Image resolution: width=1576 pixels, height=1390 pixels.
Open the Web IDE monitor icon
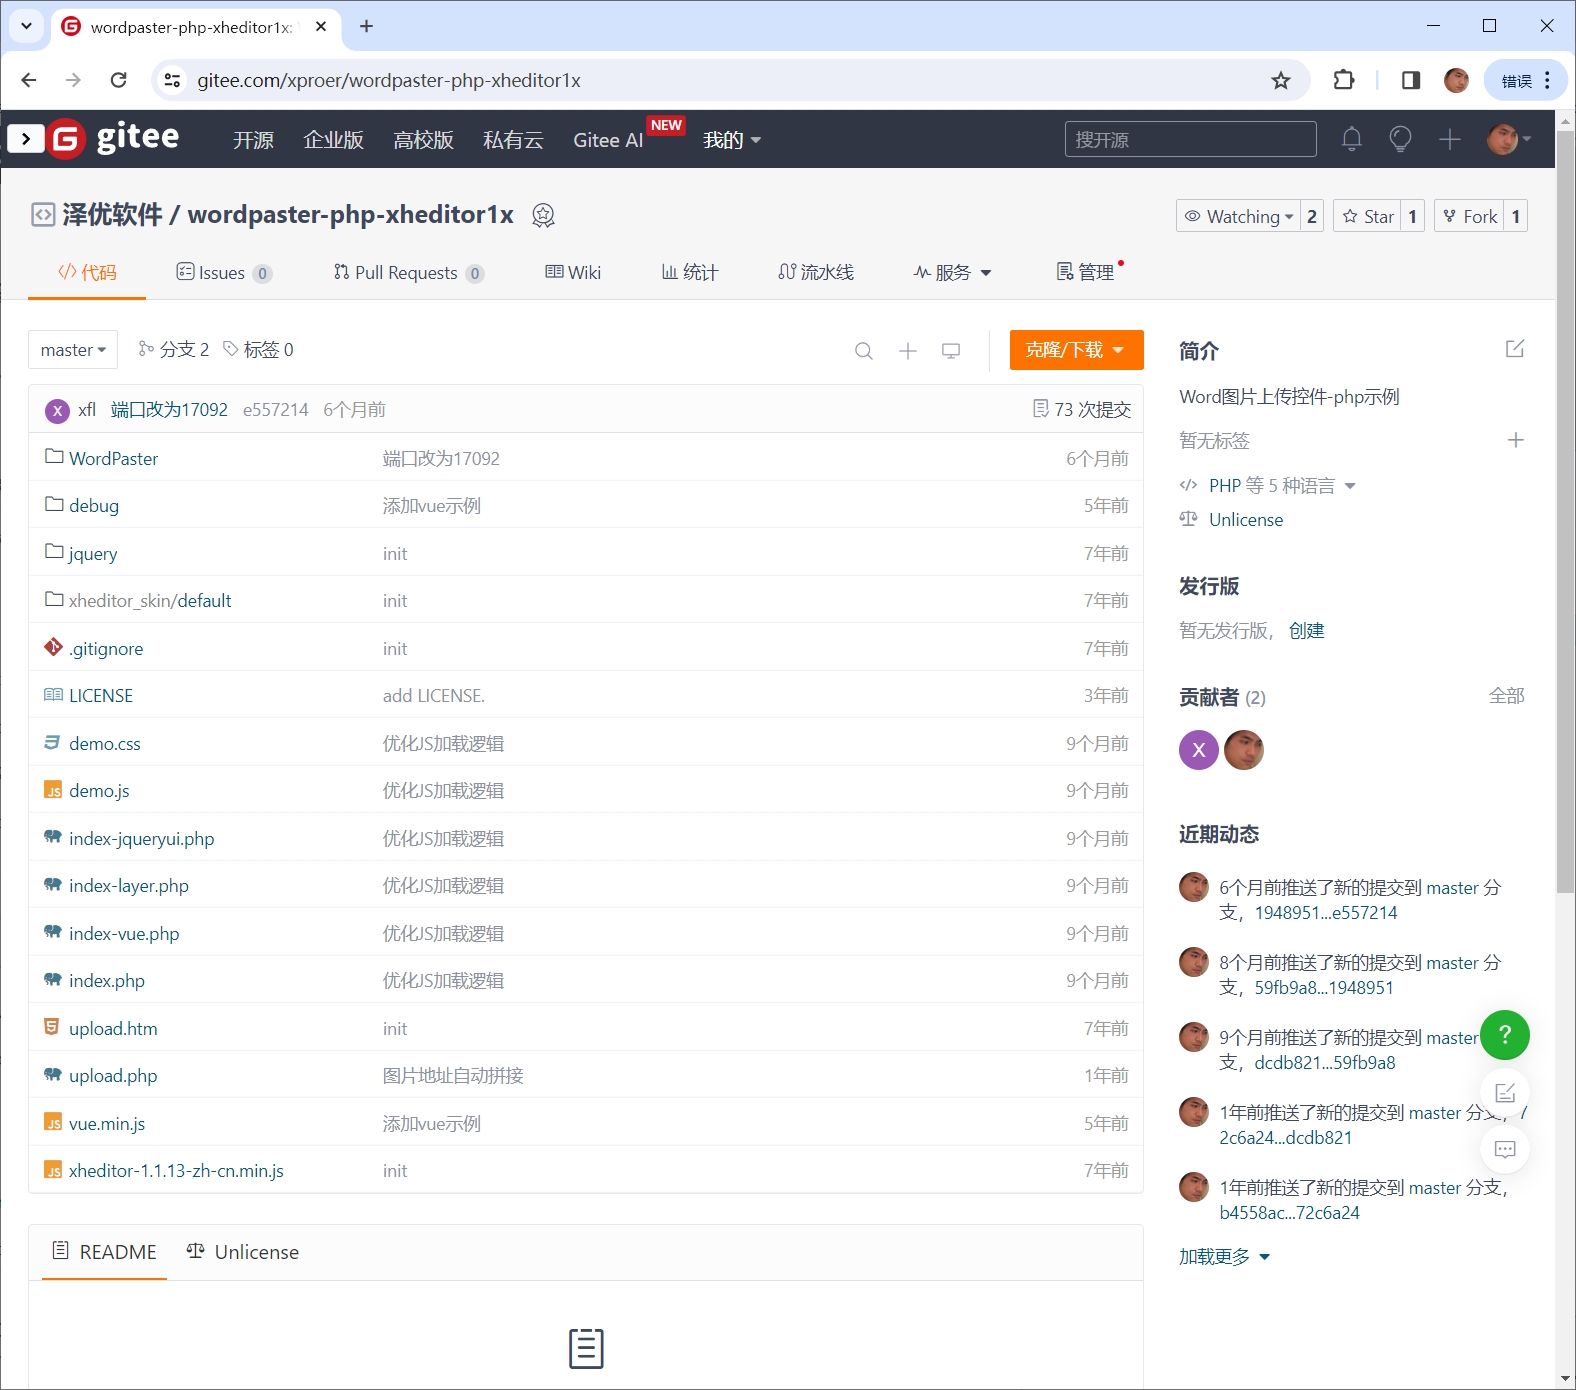[x=951, y=351]
